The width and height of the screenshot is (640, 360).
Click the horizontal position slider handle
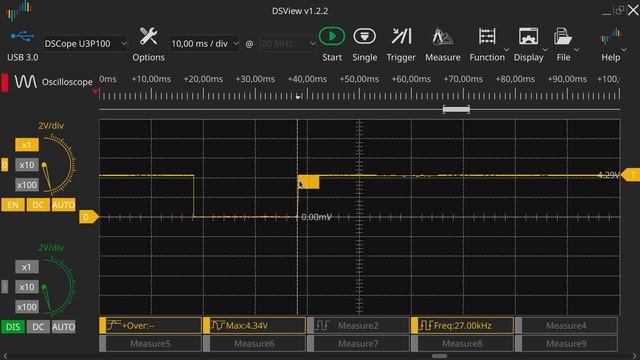click(x=456, y=109)
